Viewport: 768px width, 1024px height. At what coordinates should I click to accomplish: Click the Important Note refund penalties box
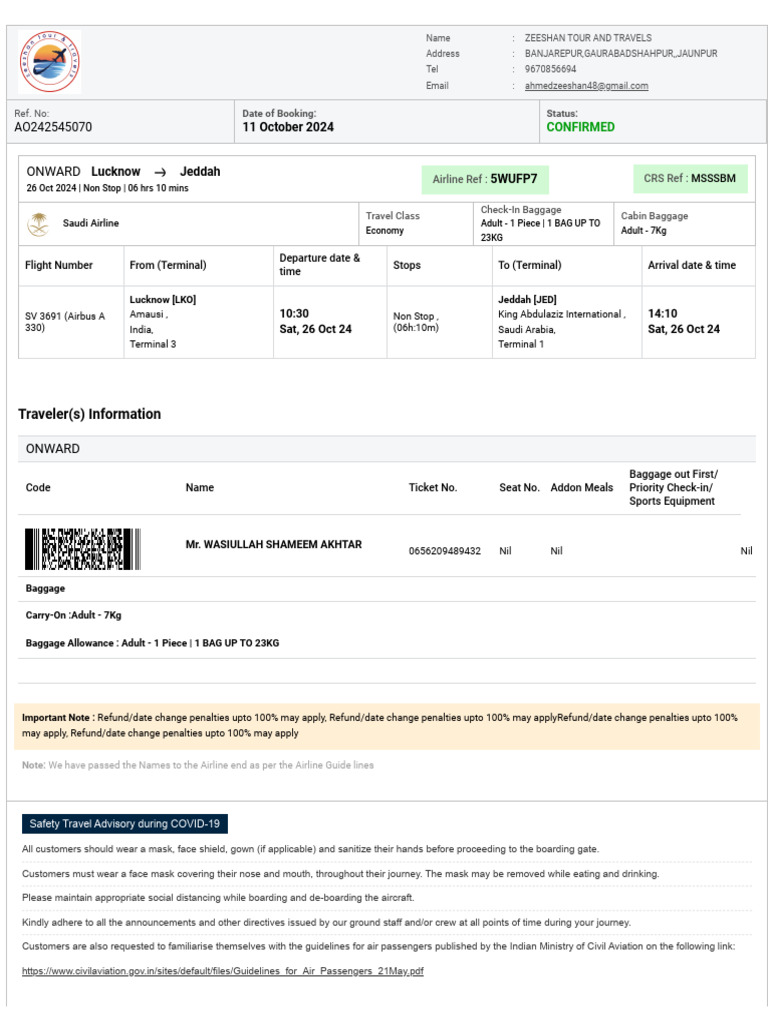point(384,725)
